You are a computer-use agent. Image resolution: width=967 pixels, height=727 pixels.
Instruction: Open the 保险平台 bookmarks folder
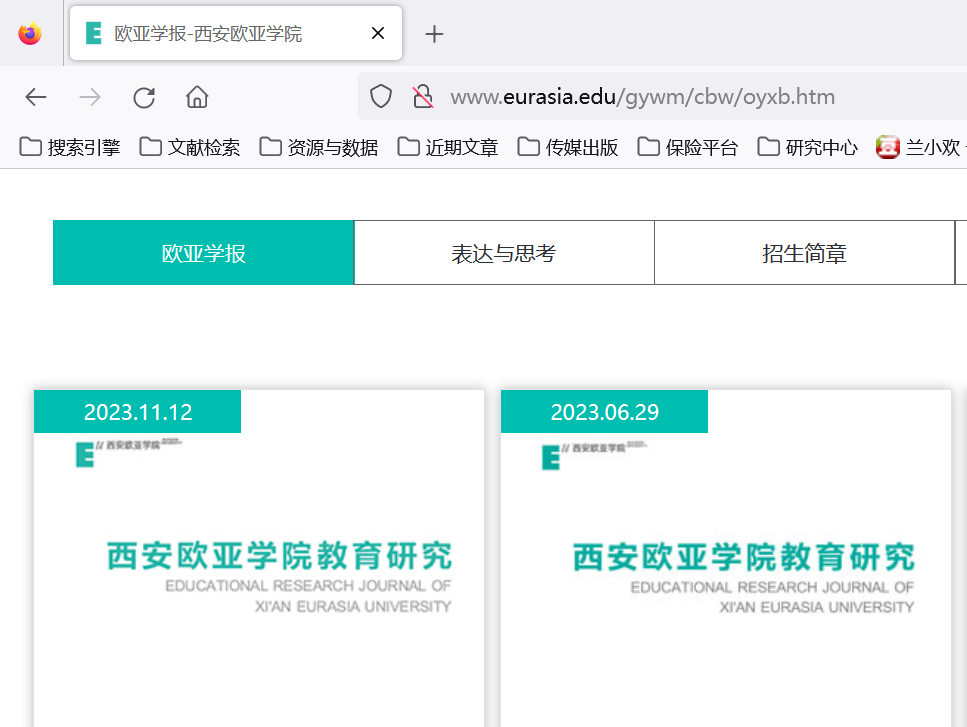pos(687,147)
